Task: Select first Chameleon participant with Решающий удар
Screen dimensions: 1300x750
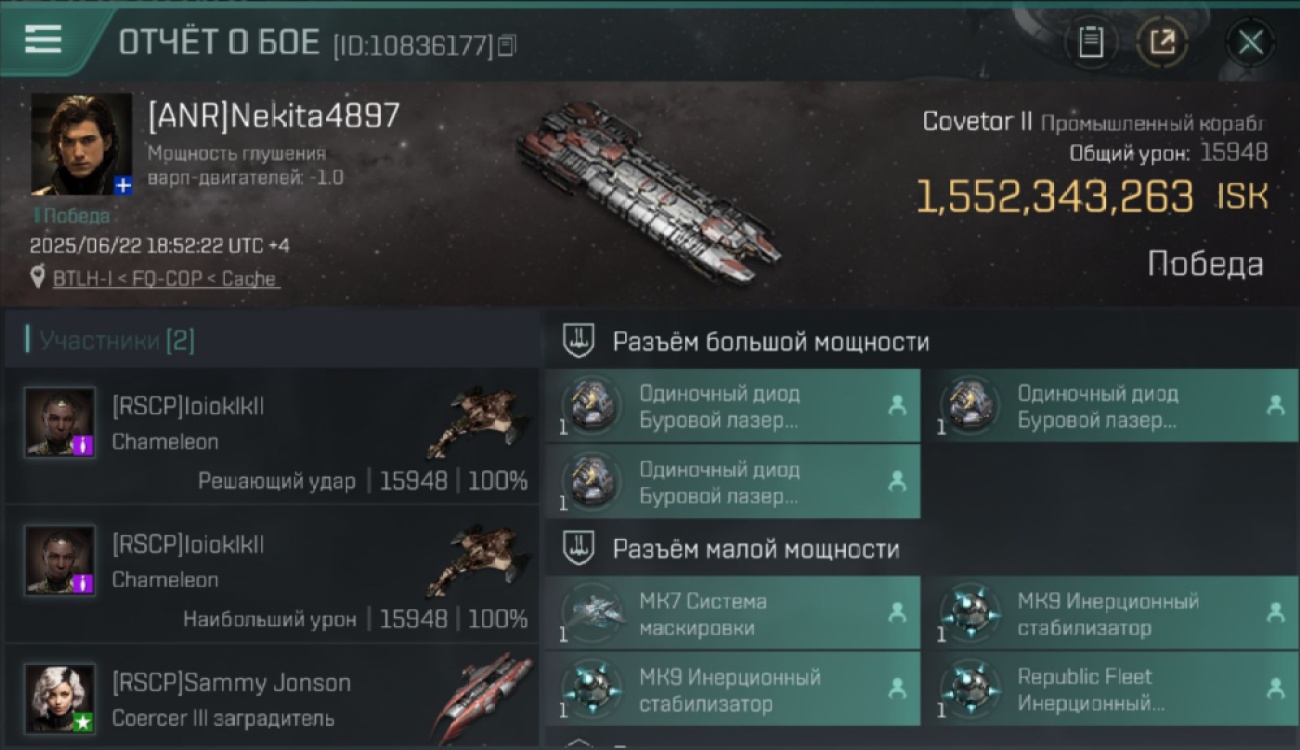Action: pos(272,436)
